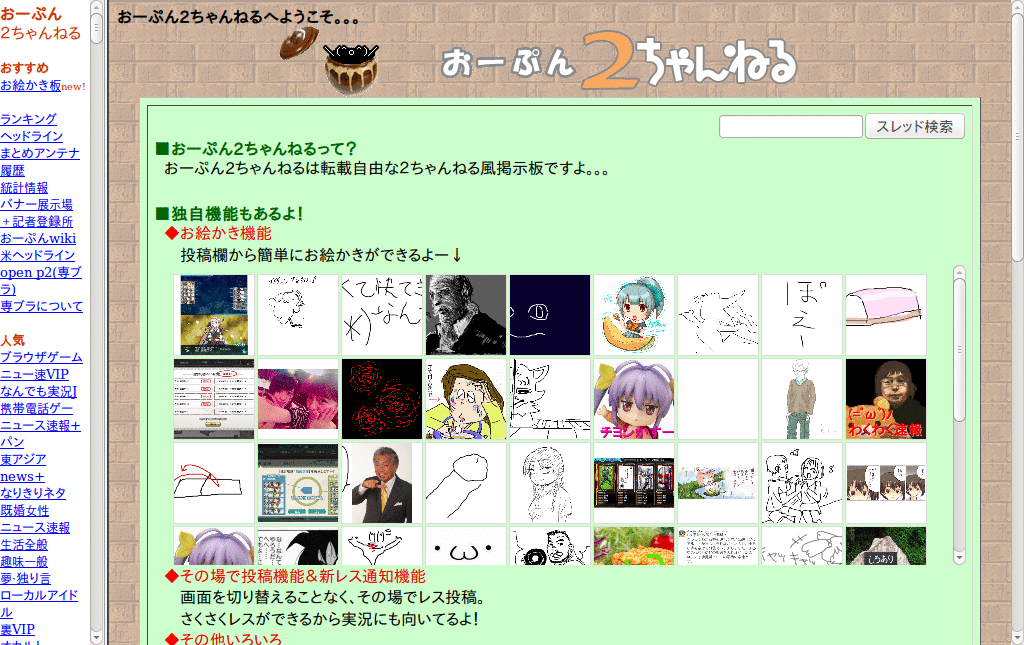This screenshot has width=1024, height=645.
Task: Open なんでも実況J board link
Action: (39, 391)
